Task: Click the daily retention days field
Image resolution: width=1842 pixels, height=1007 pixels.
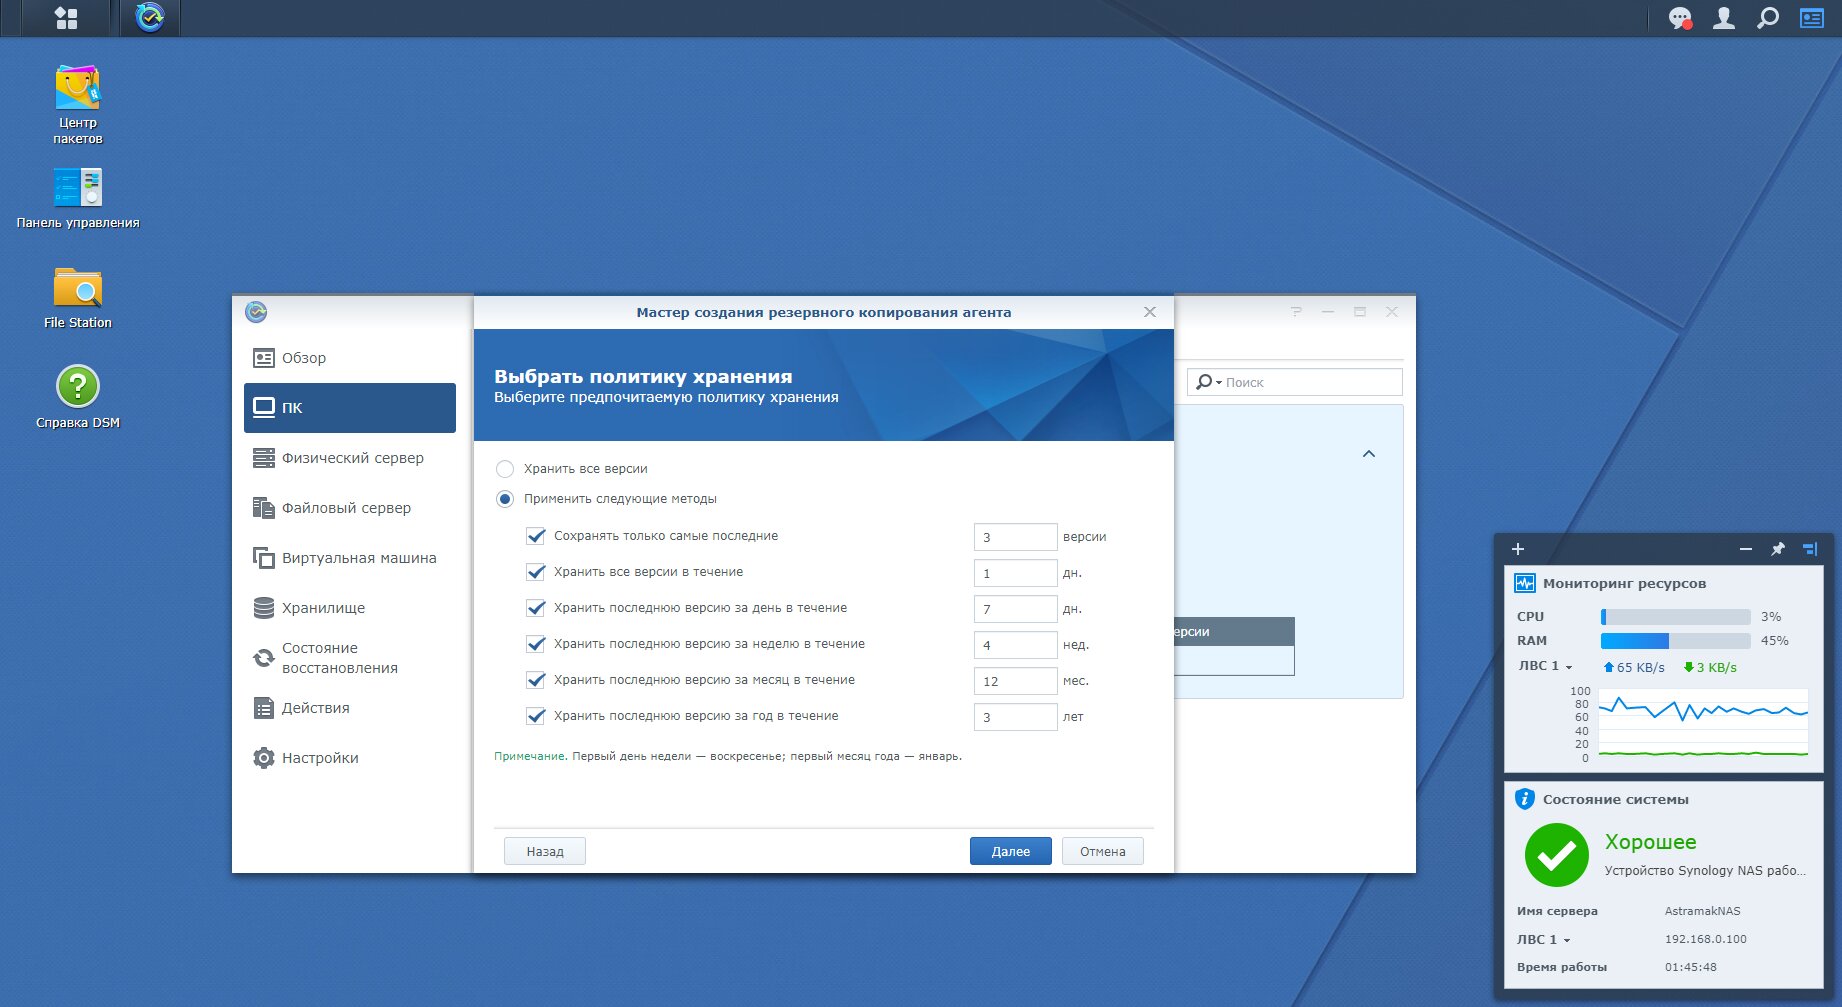Action: (x=1015, y=609)
